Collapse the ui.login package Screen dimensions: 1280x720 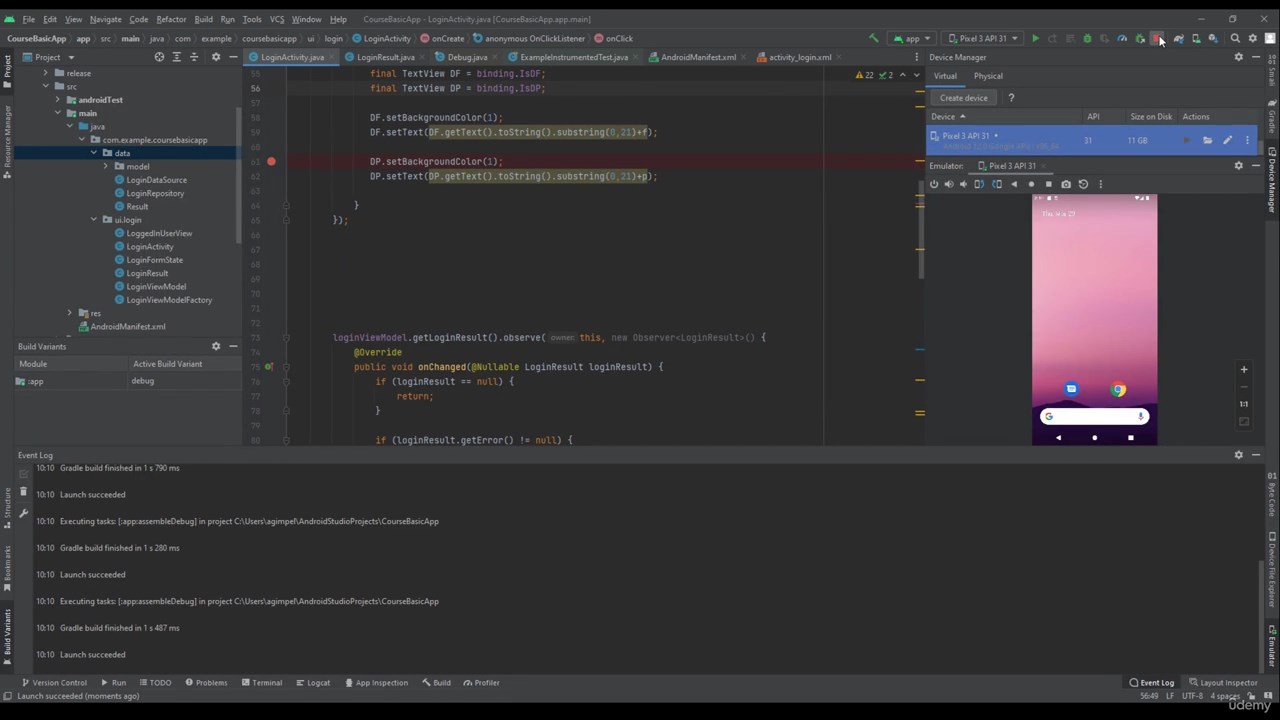[95, 220]
